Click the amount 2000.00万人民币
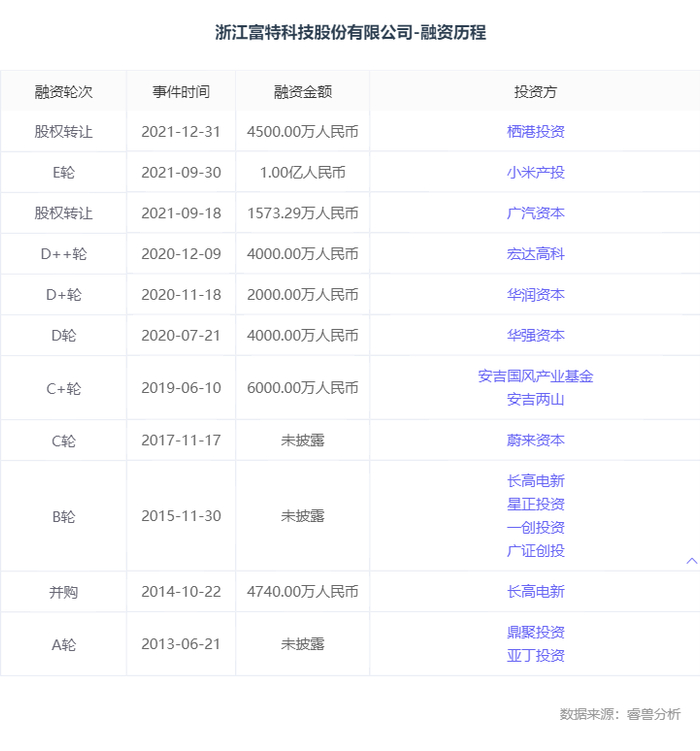Image resolution: width=700 pixels, height=751 pixels. [x=303, y=295]
